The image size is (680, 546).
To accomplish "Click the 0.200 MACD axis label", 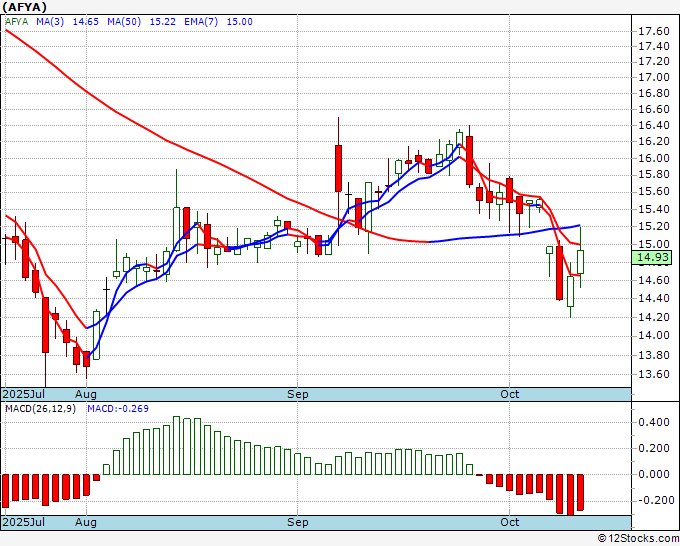I will [x=654, y=448].
